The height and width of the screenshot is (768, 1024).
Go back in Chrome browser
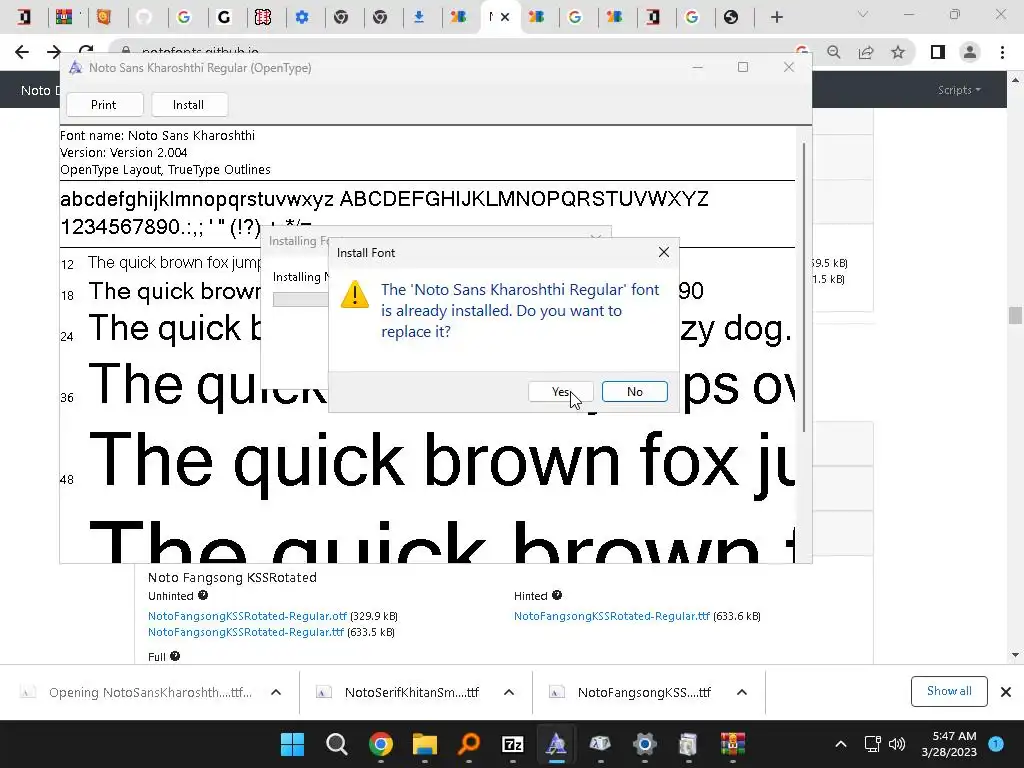pyautogui.click(x=22, y=52)
